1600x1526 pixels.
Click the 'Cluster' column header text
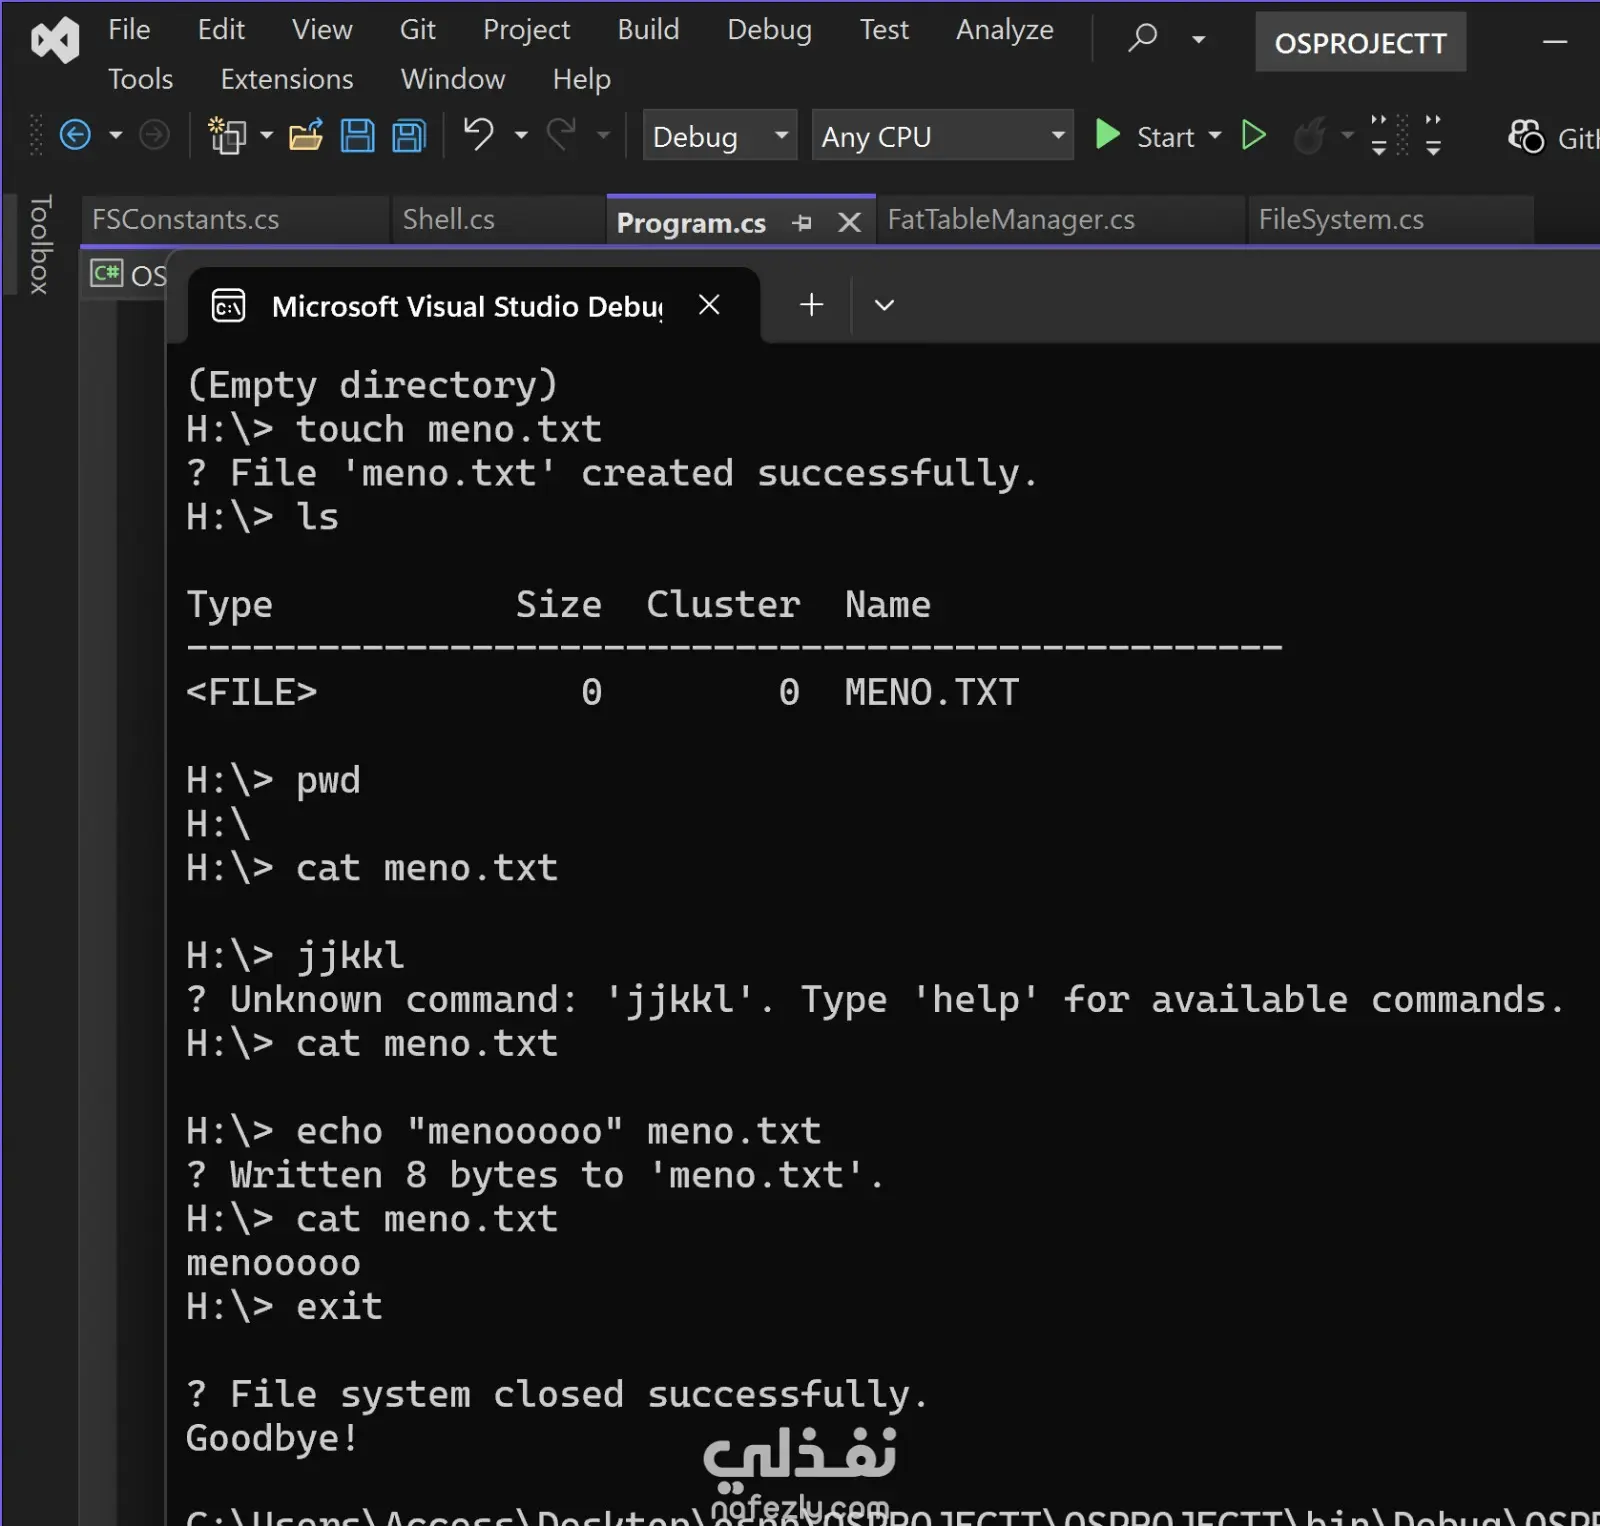point(723,604)
